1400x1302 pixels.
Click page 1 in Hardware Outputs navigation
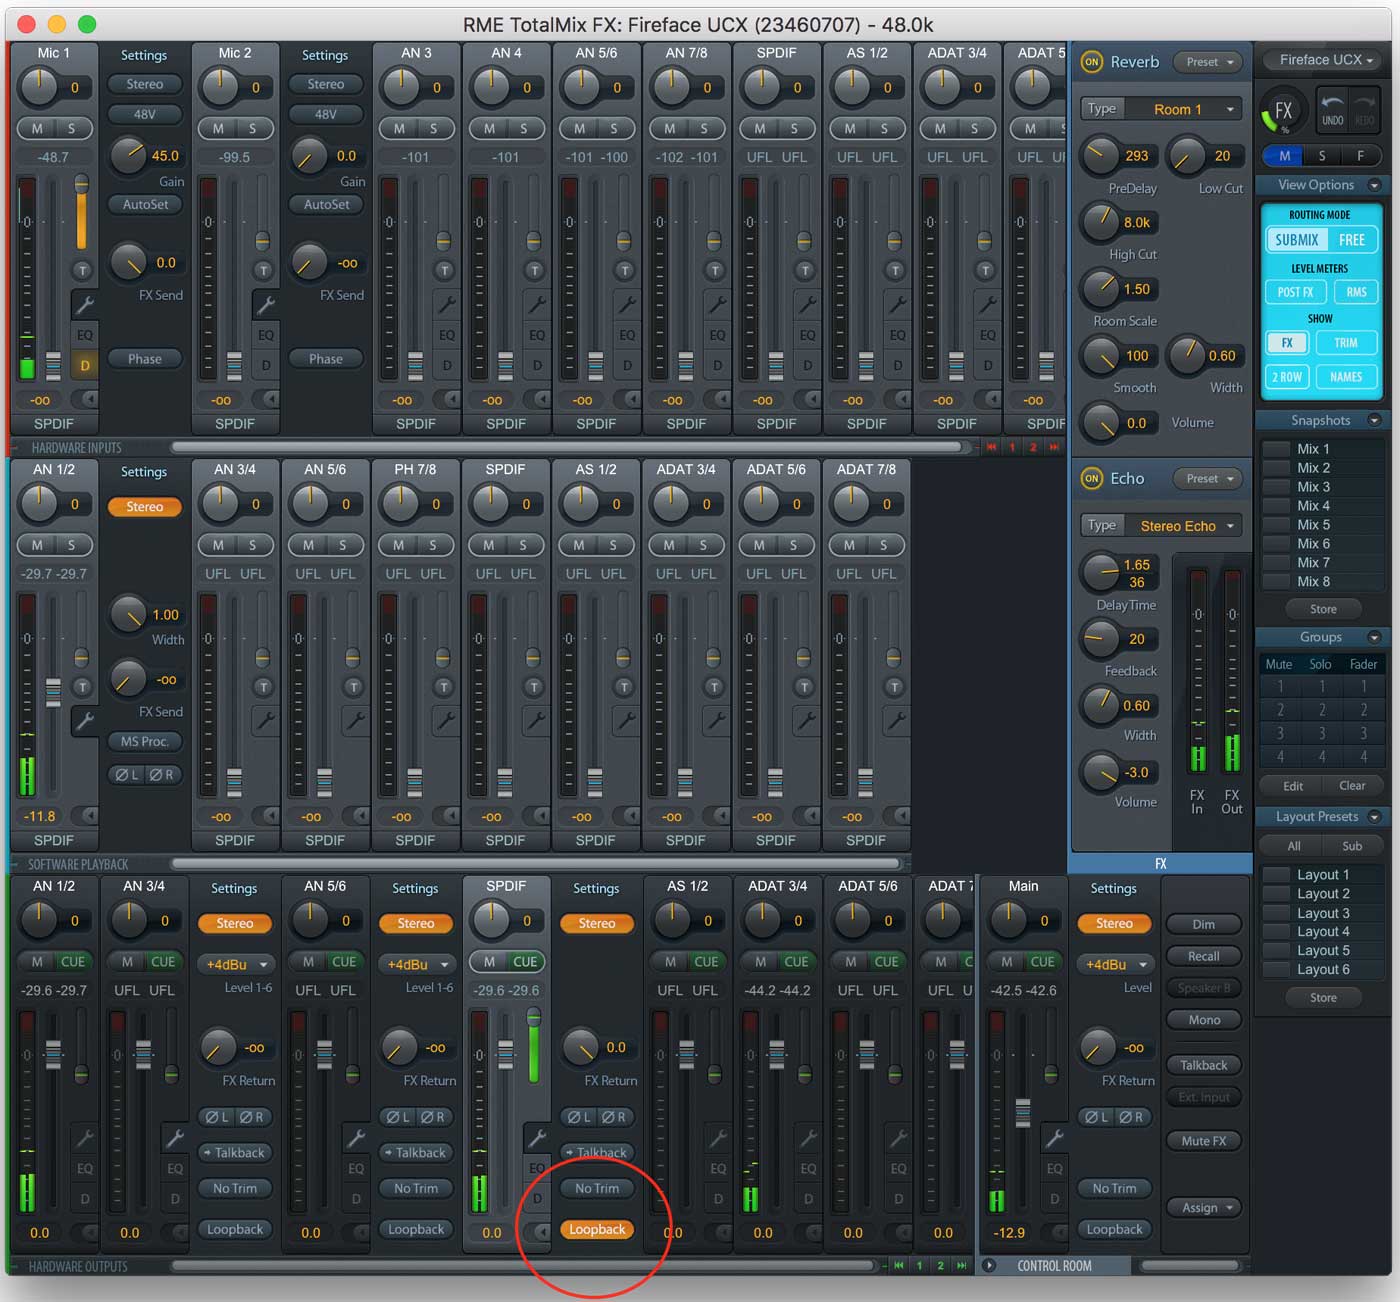point(920,1265)
